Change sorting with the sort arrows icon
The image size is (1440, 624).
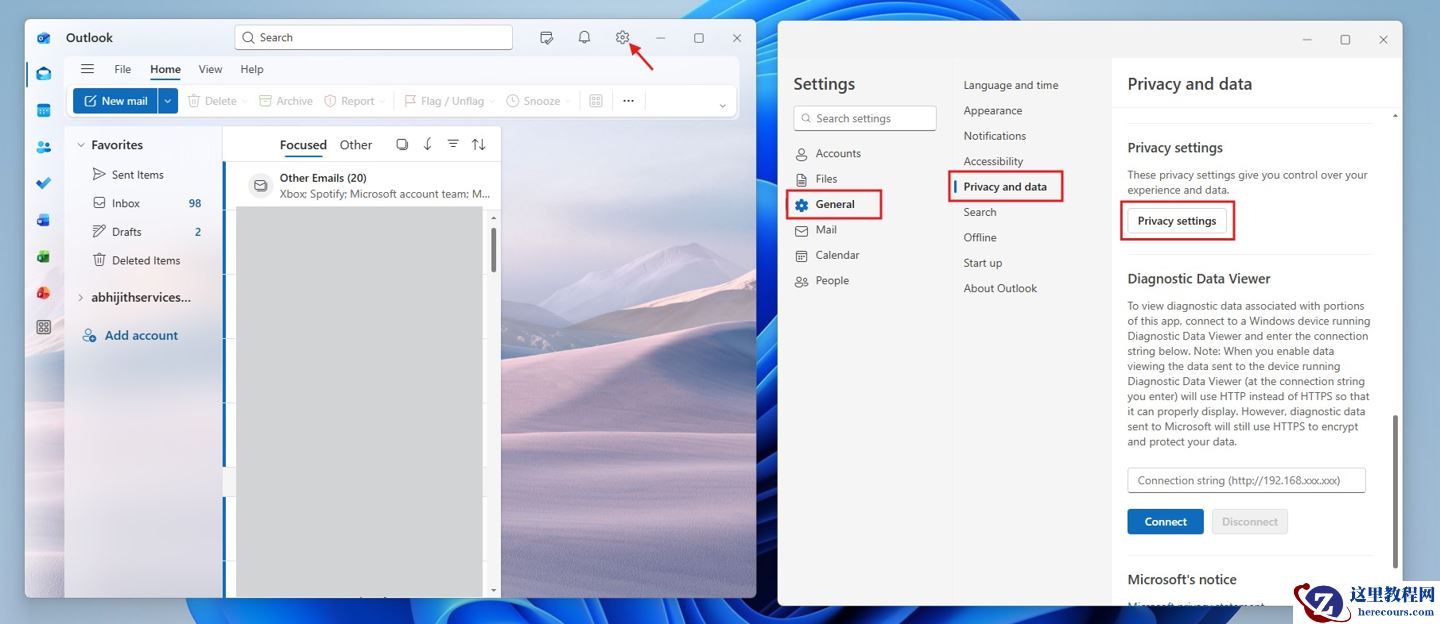click(x=479, y=144)
